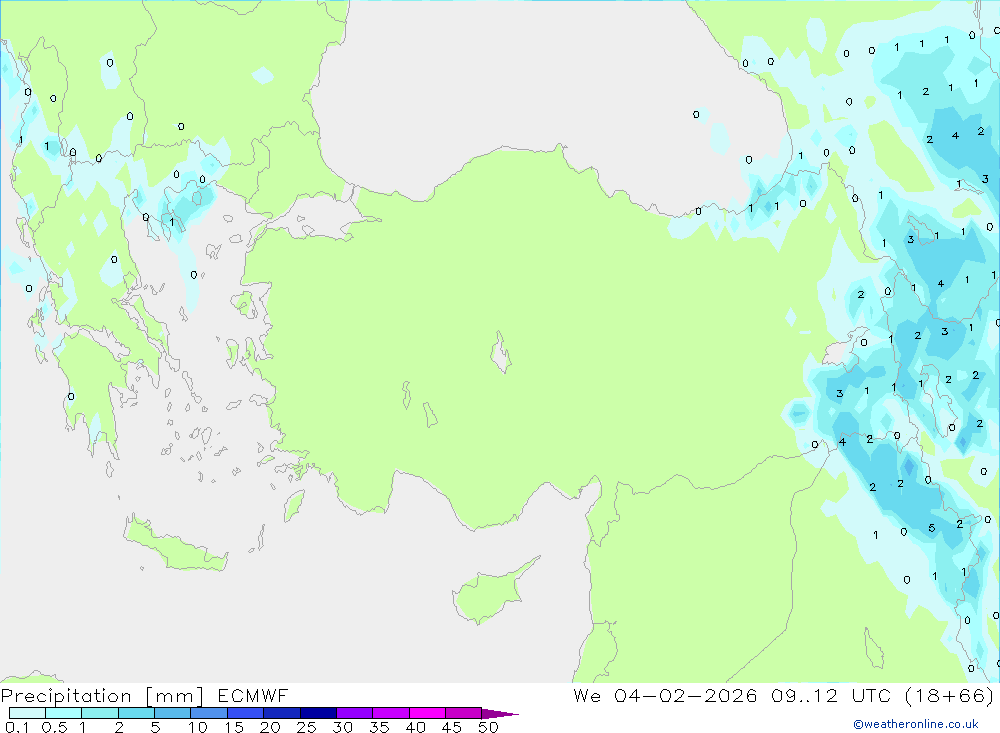This screenshot has width=1000, height=733.
Task: Click the "ECMWF" model label
Action: click(253, 695)
